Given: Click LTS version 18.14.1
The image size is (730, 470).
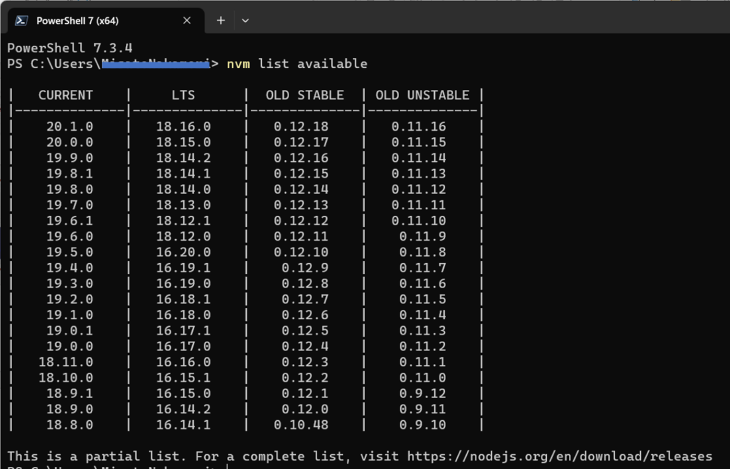Looking at the screenshot, I should (183, 174).
